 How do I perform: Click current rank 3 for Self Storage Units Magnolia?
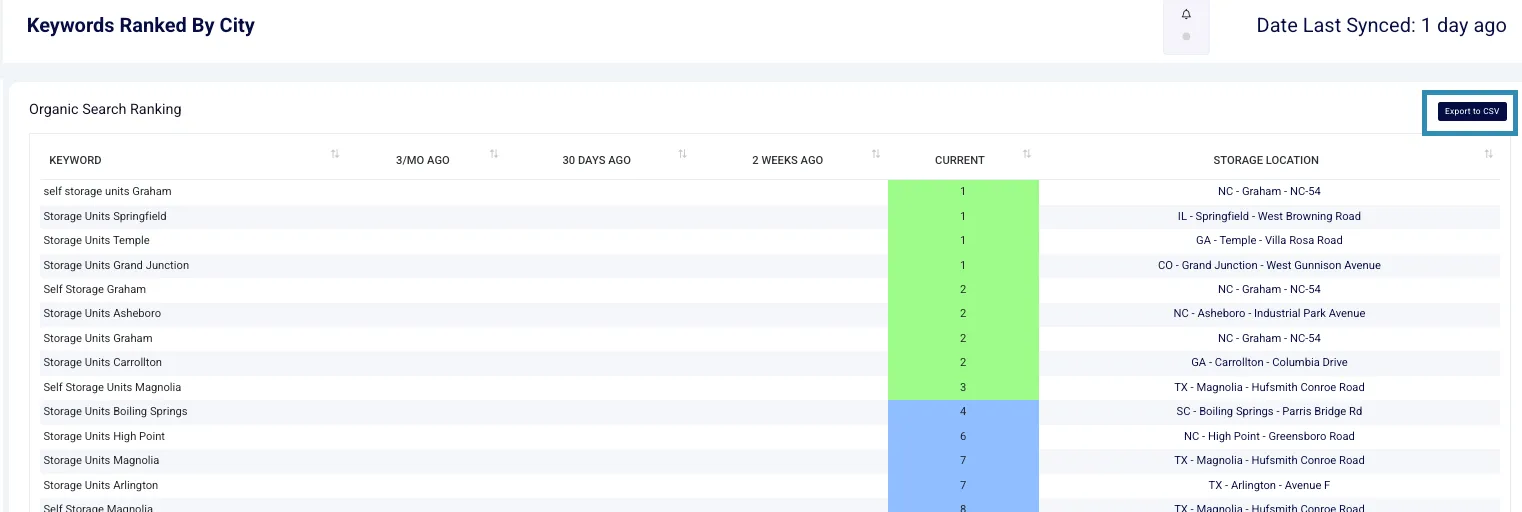pos(963,387)
